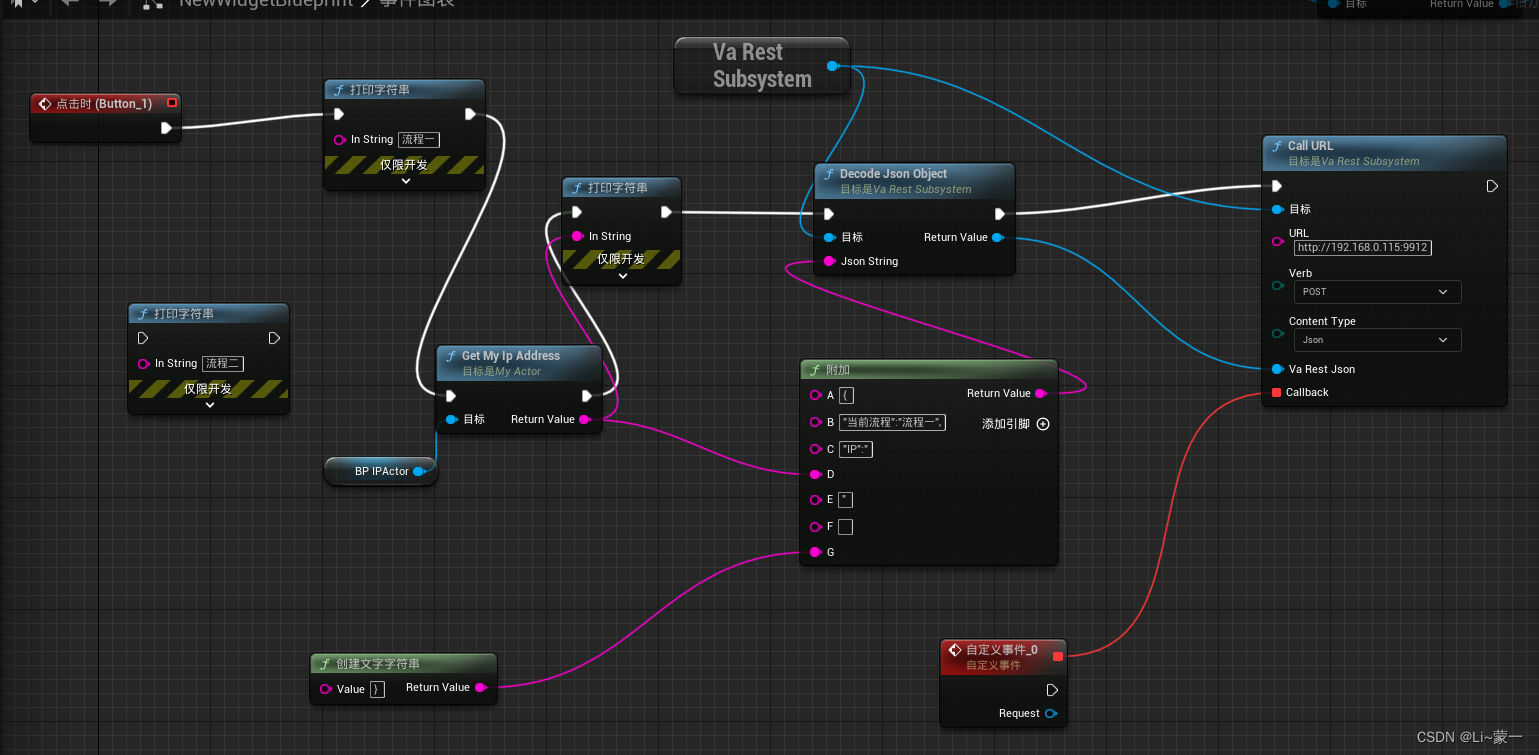
Task: Expand the 打印字符串 node containing 流程一
Action: (x=405, y=181)
